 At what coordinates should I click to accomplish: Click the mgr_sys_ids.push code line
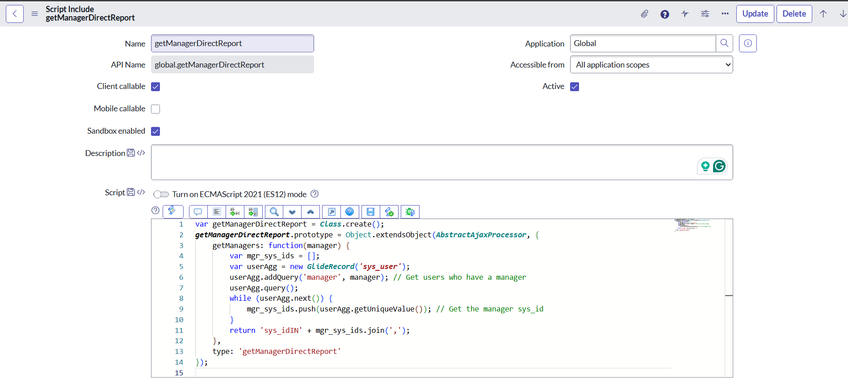(394, 309)
